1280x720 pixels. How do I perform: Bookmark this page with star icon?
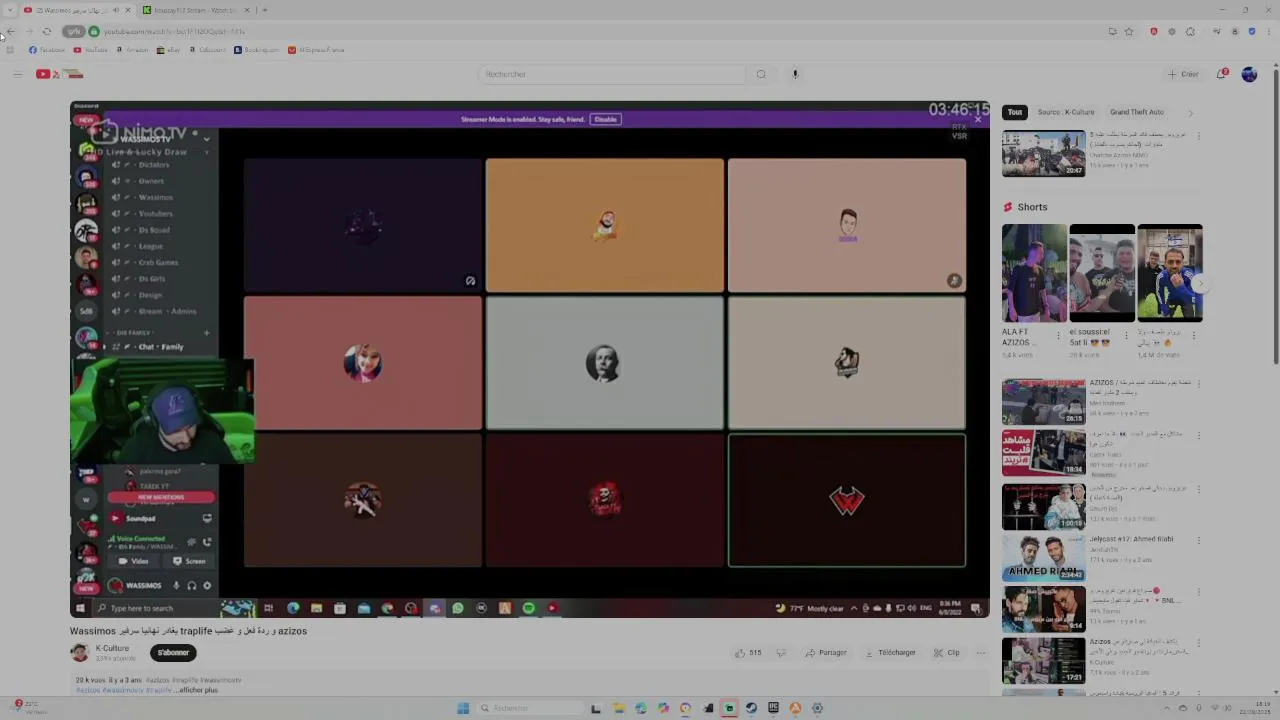[1129, 32]
